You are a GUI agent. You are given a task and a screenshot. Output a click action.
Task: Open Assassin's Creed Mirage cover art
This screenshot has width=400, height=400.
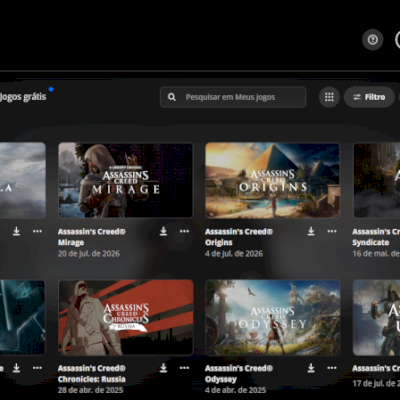126,180
